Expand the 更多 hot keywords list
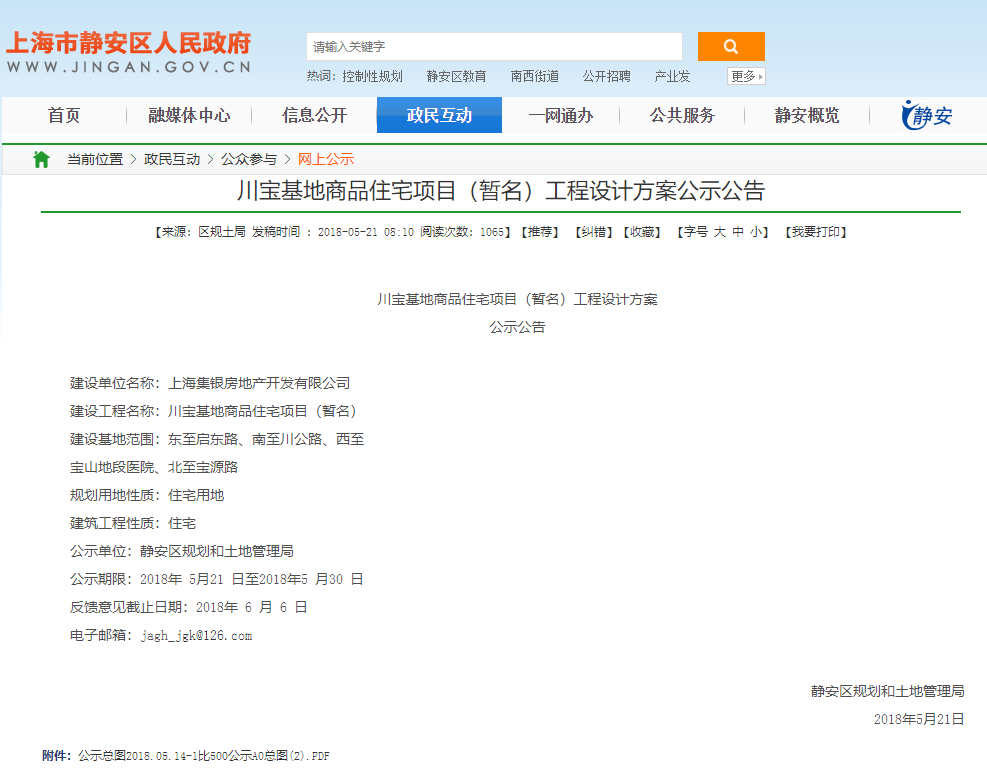 tap(746, 76)
